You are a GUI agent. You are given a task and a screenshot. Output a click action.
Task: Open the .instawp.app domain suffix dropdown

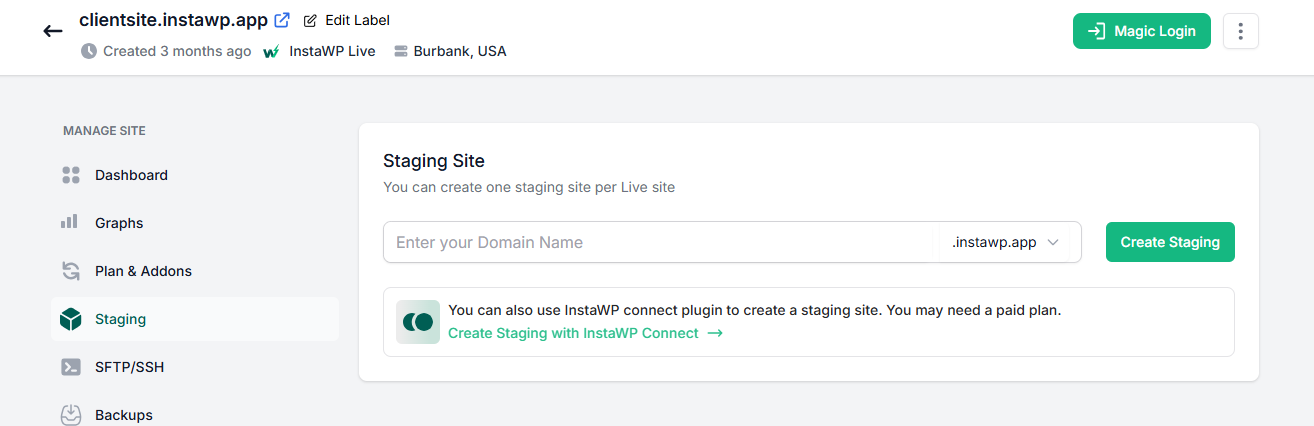pos(1005,242)
